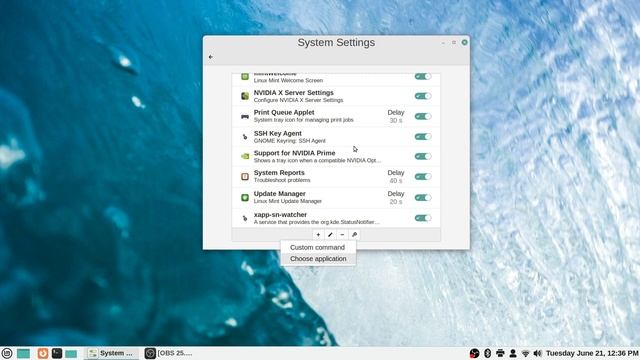Turn off the SSH Key Agent switch
Image resolution: width=640 pixels, height=360 pixels.
[x=423, y=137]
